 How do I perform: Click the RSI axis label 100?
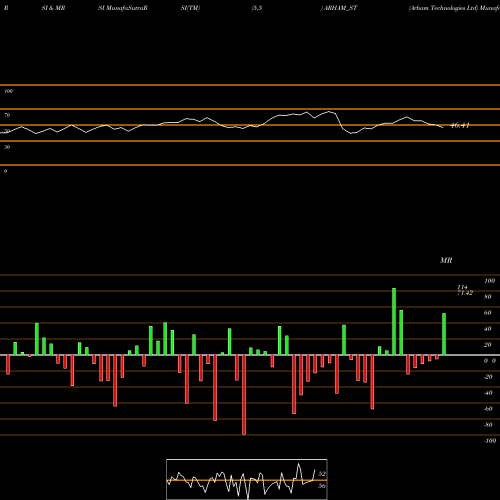pyautogui.click(x=8, y=91)
